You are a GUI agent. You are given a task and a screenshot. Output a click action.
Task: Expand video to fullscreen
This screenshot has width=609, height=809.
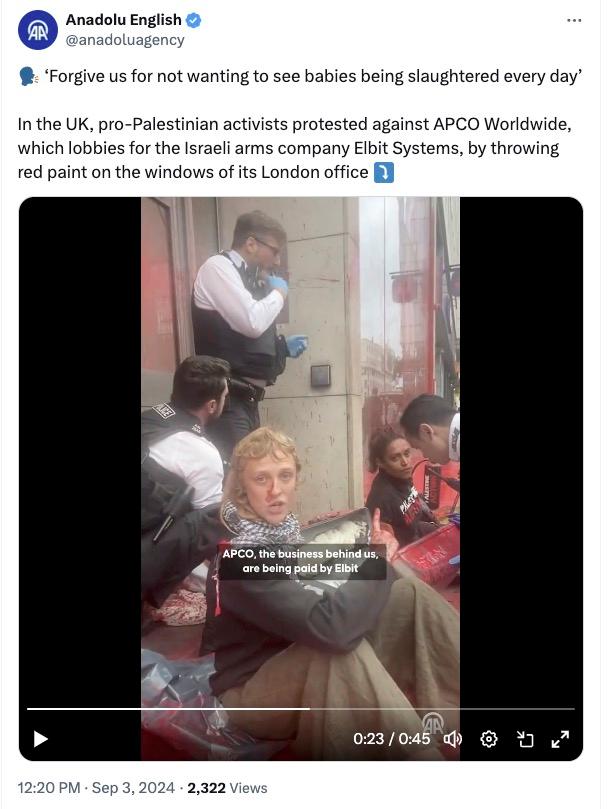(560, 739)
